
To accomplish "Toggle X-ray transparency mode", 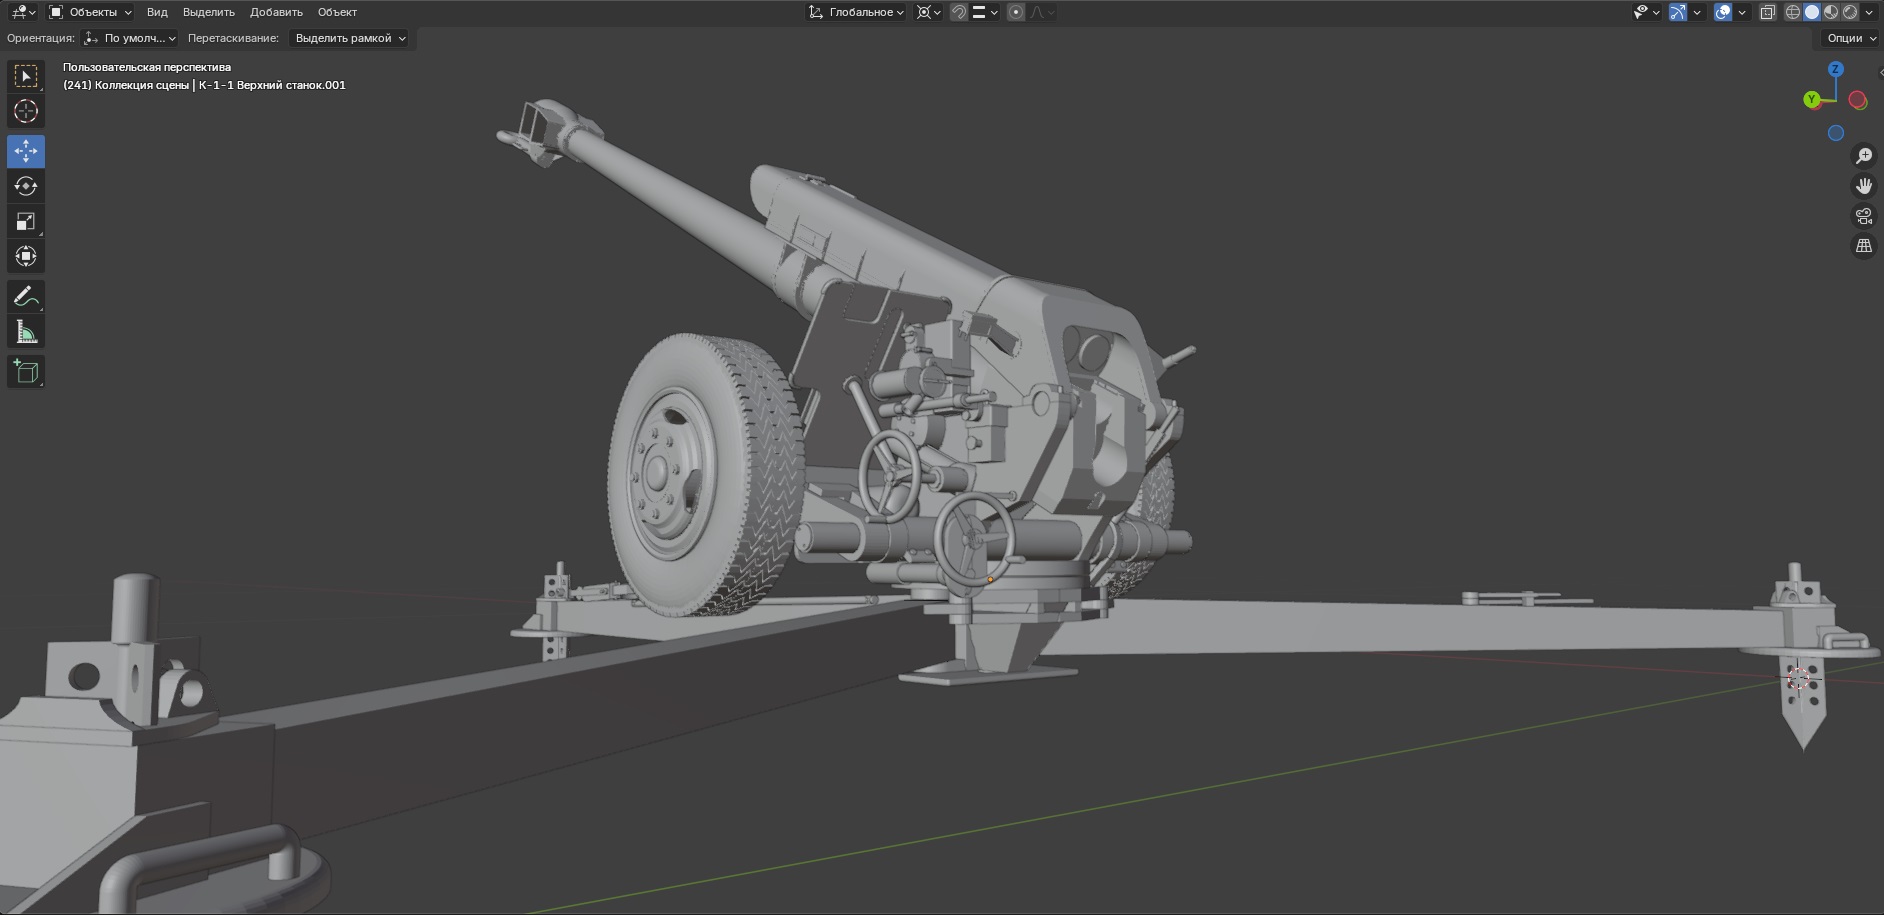I will (1767, 12).
